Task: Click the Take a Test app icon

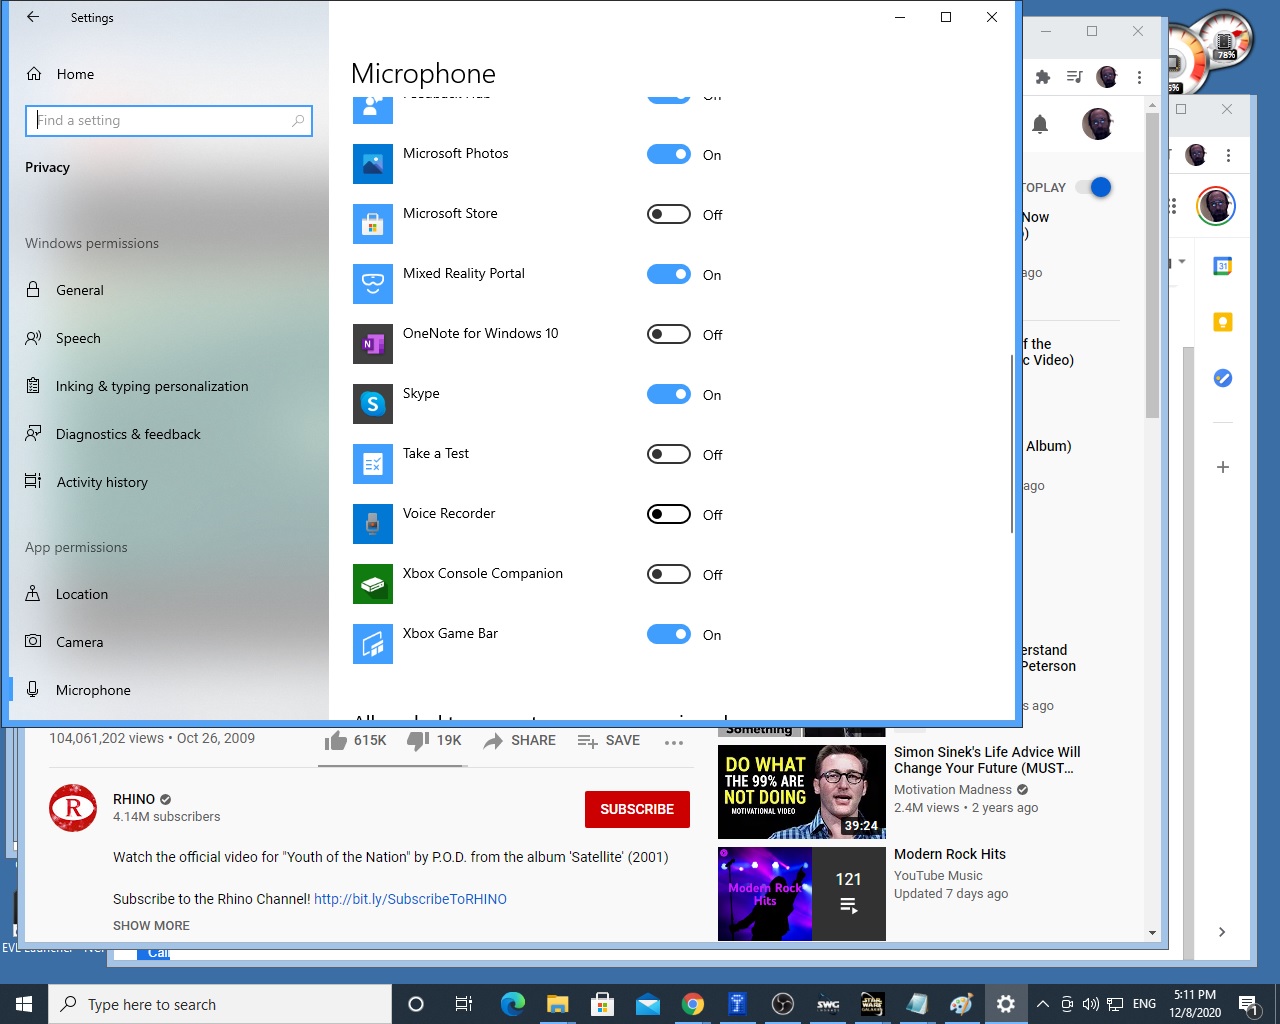Action: point(373,464)
